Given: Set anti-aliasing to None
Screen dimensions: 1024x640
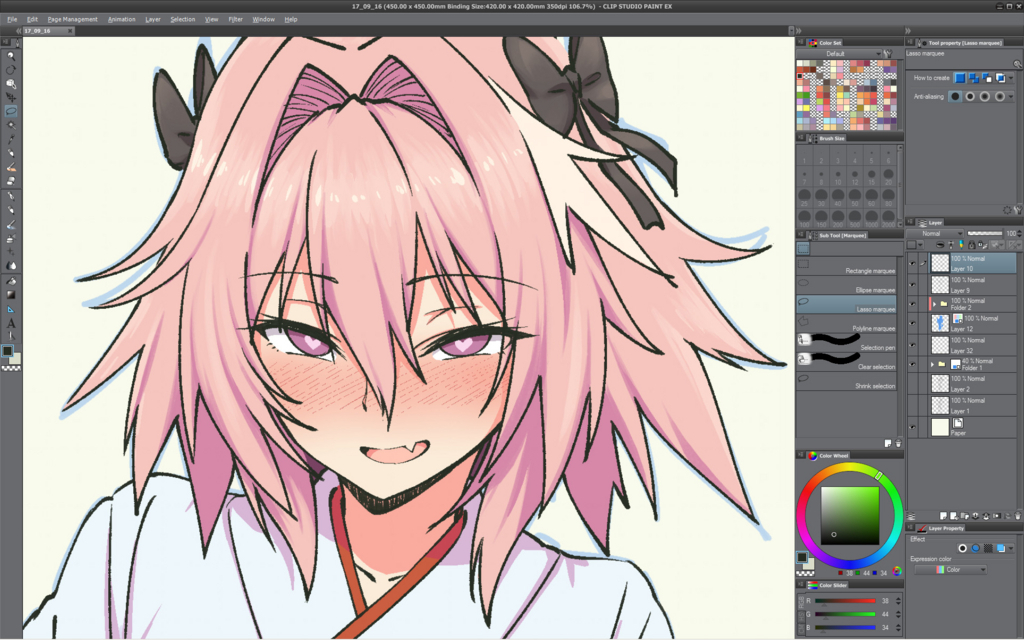Looking at the screenshot, I should coord(955,97).
